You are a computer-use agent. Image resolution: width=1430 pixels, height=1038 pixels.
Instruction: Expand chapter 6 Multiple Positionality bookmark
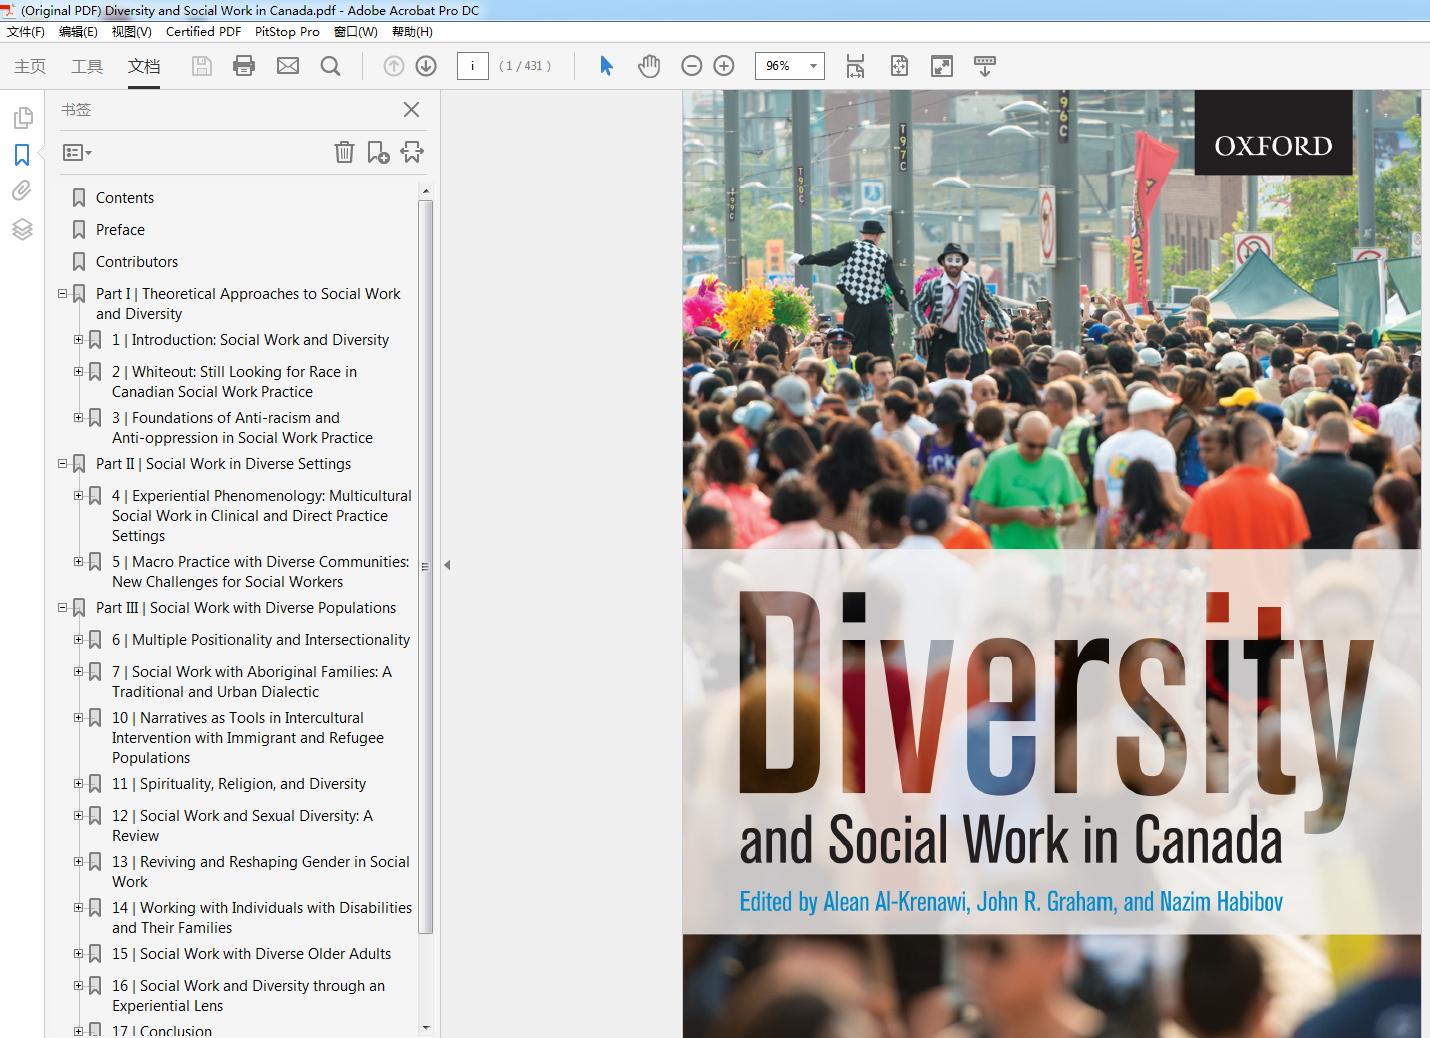pos(79,640)
